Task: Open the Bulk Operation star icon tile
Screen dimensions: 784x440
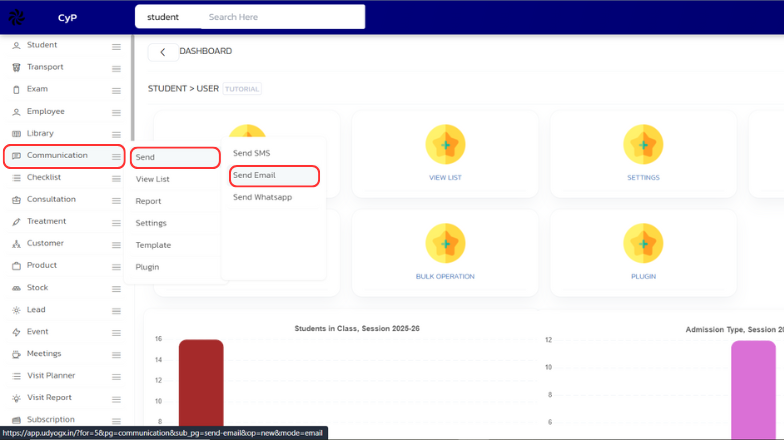Action: click(x=445, y=244)
